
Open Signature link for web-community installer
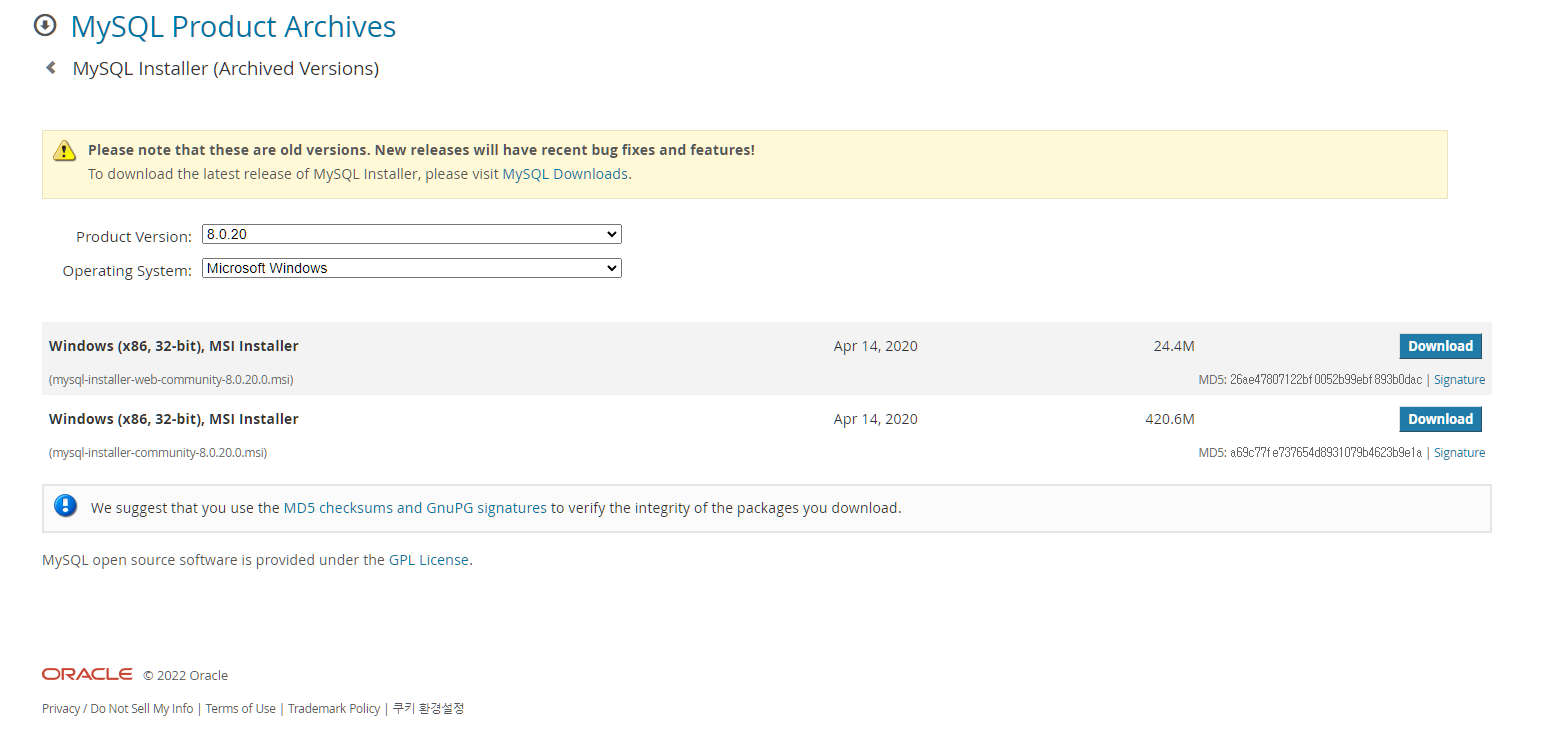point(1459,380)
